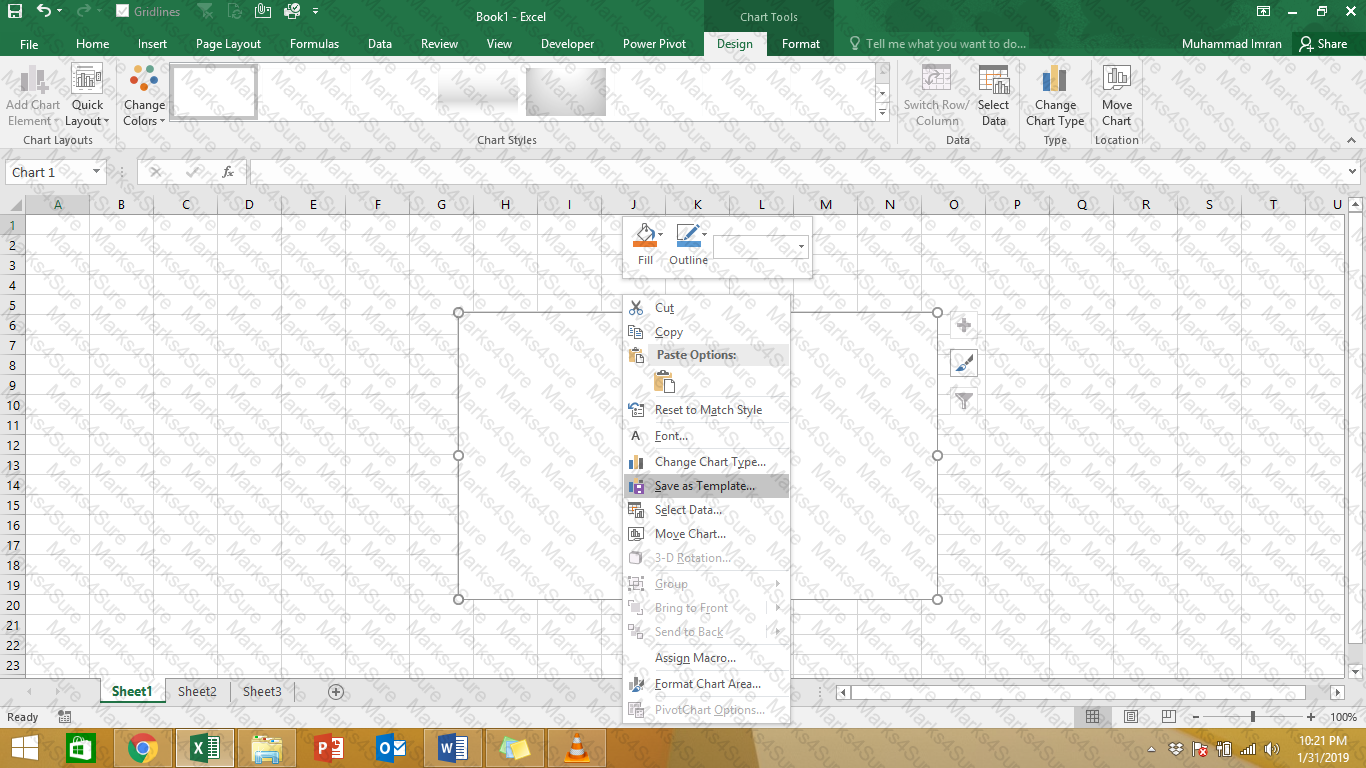Choose Font... from the context menu
The height and width of the screenshot is (768, 1366).
[706, 436]
